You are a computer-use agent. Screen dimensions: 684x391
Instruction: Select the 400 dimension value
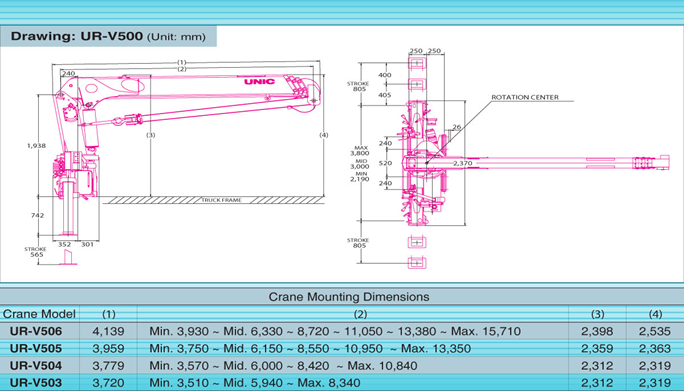(x=385, y=75)
